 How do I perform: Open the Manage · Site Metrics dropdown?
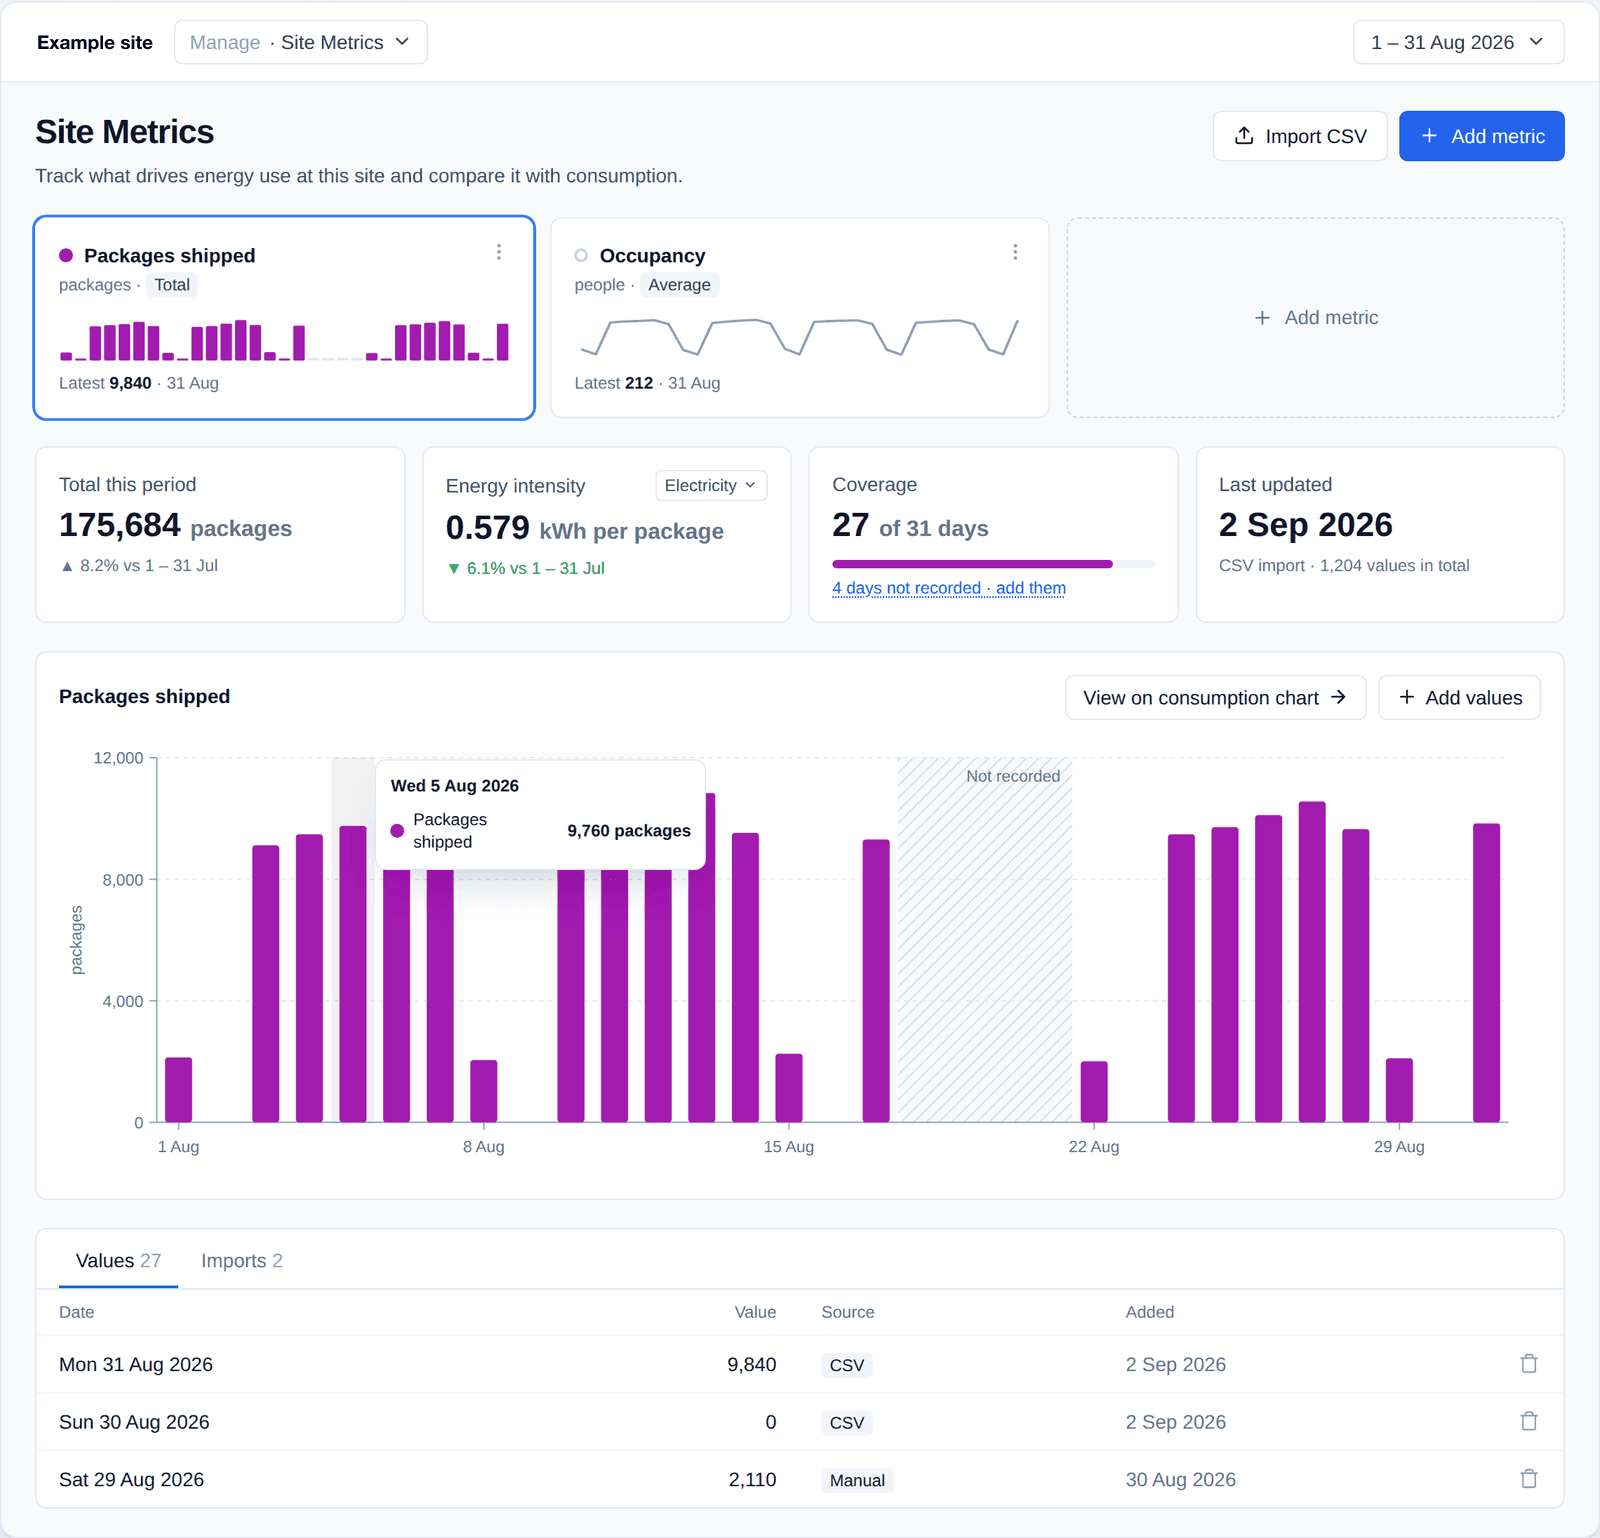301,42
